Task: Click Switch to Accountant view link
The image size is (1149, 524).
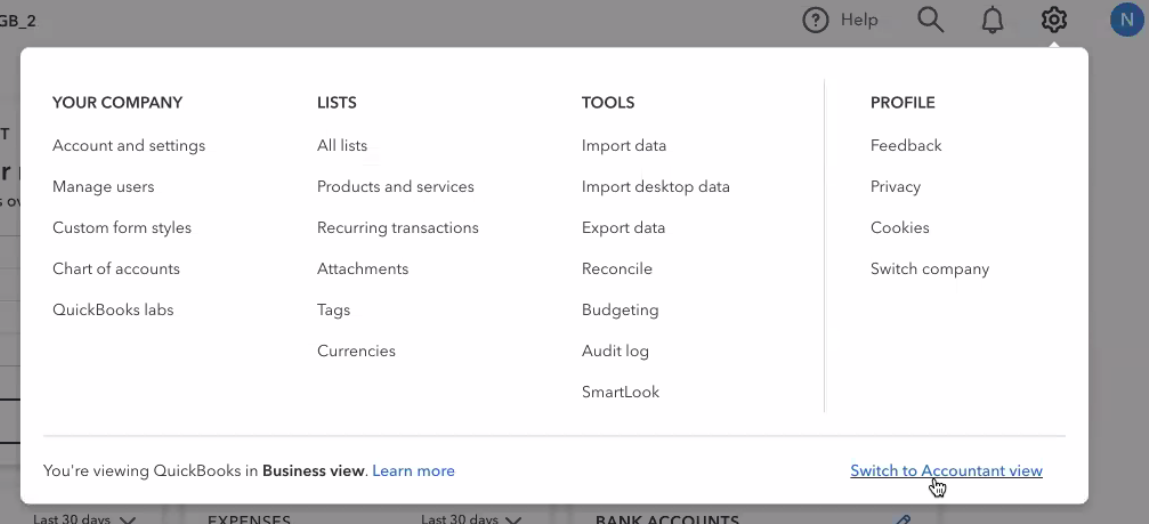Action: [x=945, y=470]
